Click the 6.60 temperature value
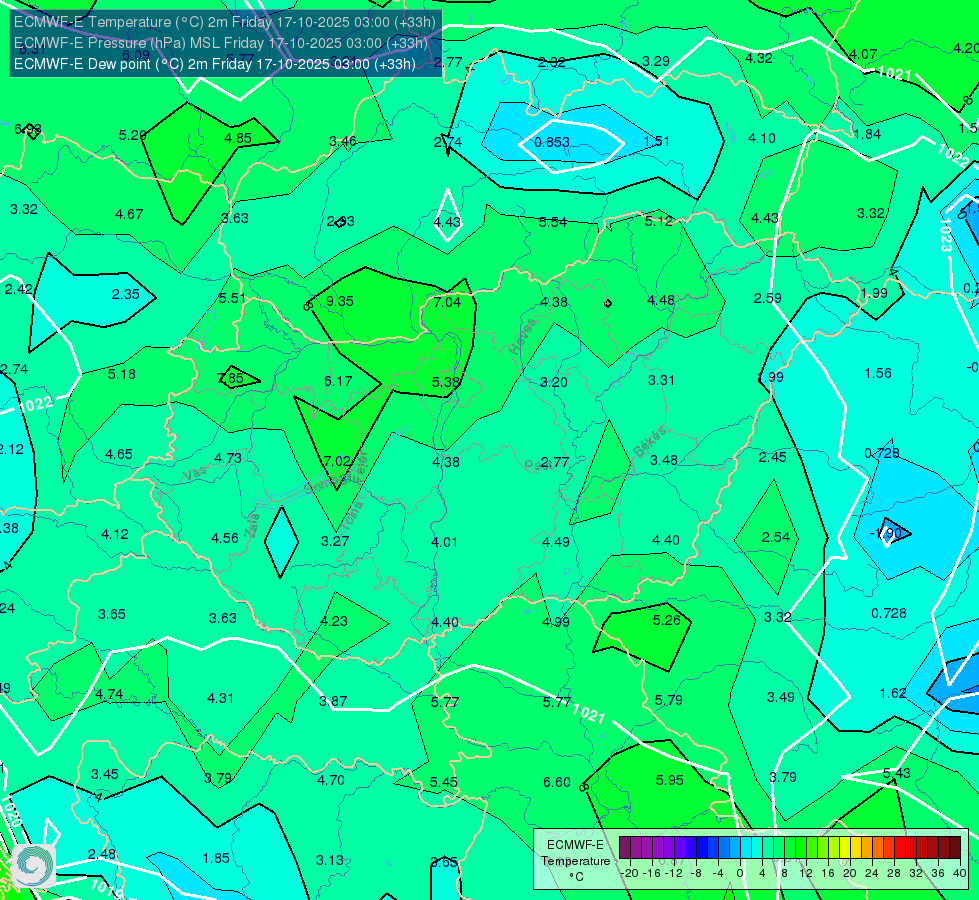Image resolution: width=979 pixels, height=900 pixels. tap(557, 783)
